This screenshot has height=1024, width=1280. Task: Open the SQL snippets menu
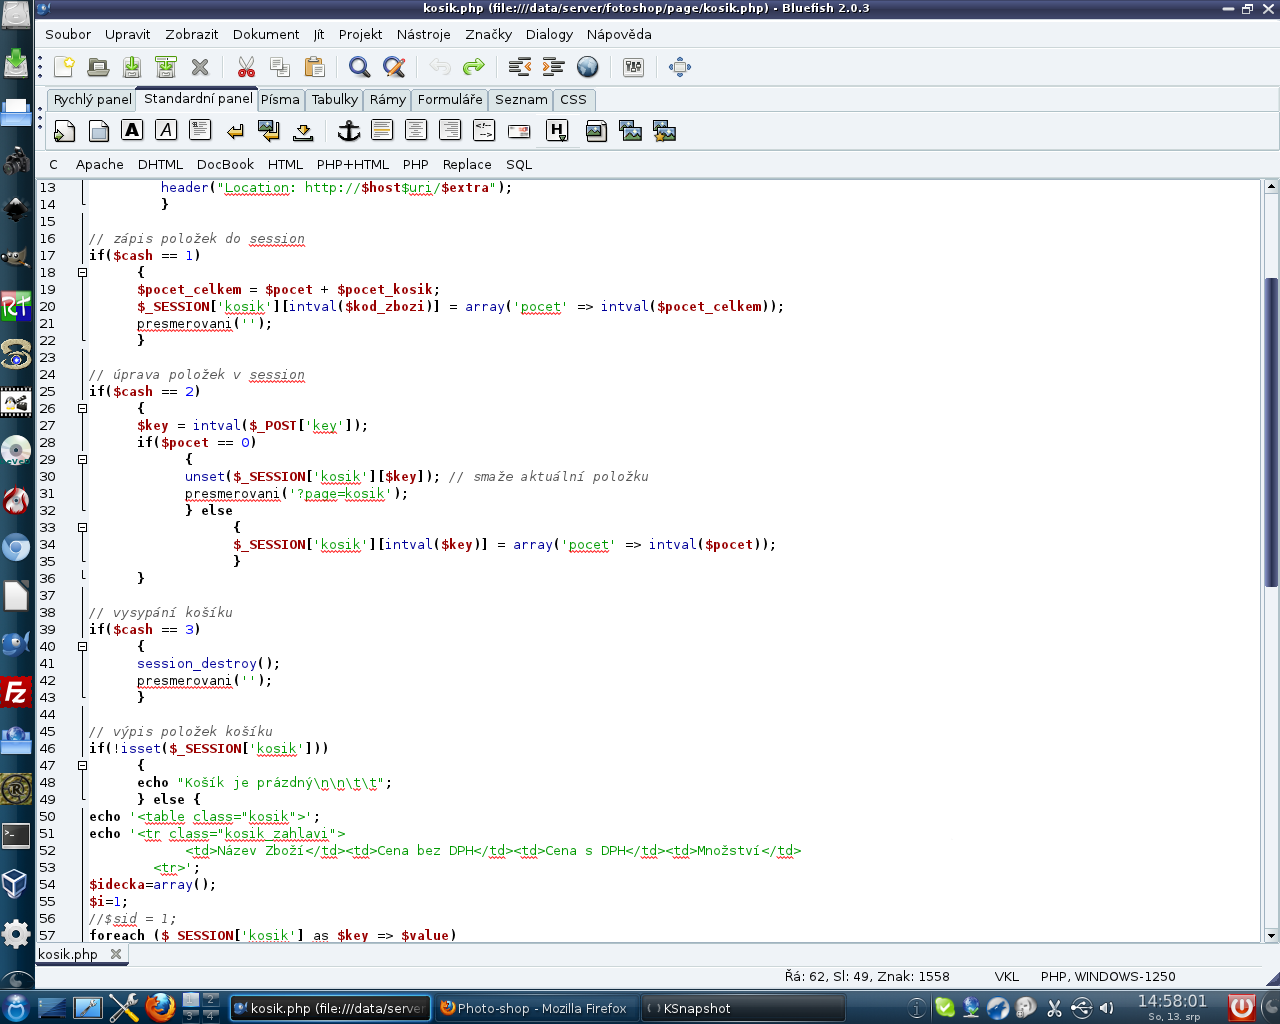pos(518,164)
